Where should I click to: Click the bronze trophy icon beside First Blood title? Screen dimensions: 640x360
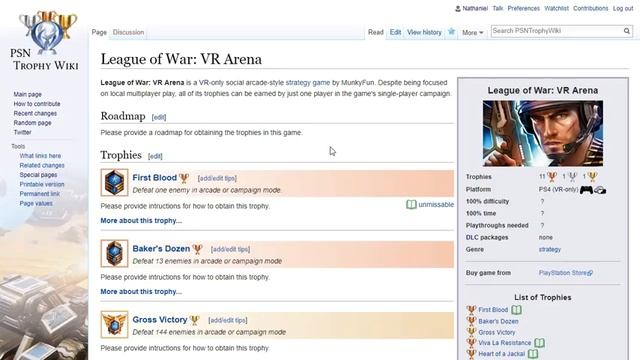(184, 178)
